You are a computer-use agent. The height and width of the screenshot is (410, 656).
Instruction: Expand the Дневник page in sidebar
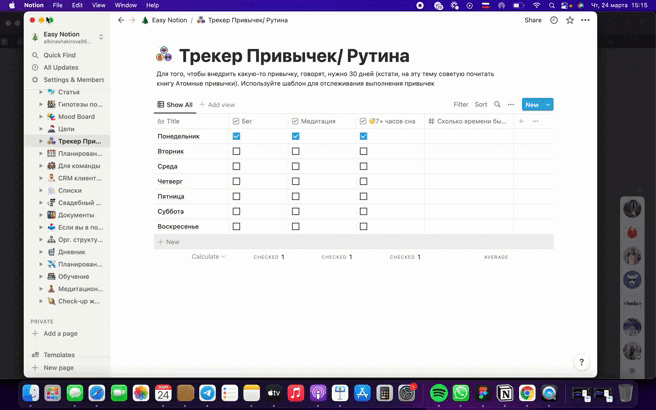[41, 252]
